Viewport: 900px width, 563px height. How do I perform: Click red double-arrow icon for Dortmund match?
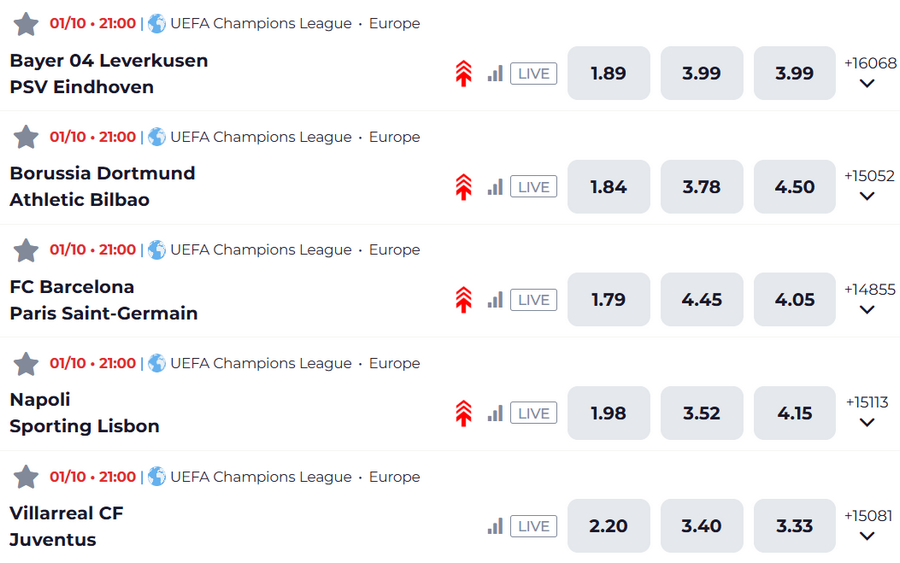pos(463,187)
